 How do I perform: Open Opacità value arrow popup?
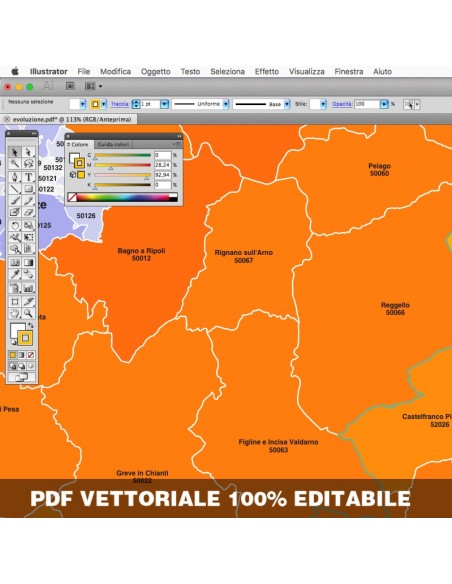tap(384, 104)
